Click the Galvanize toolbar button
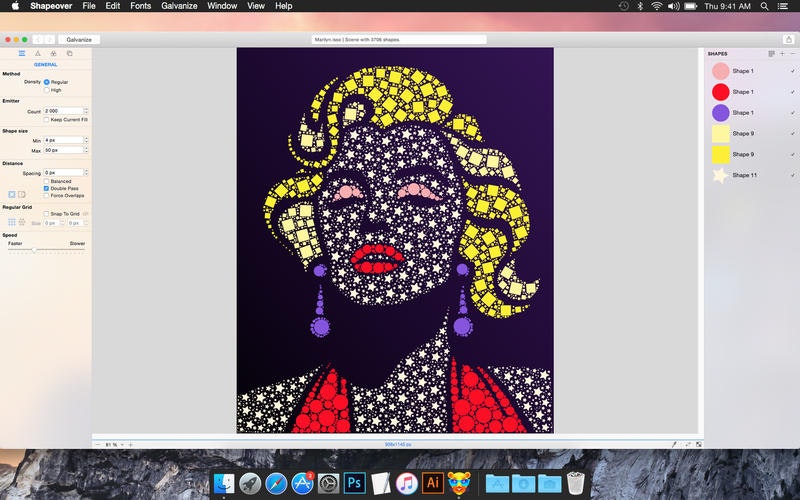The height and width of the screenshot is (500, 800). pyautogui.click(x=79, y=39)
